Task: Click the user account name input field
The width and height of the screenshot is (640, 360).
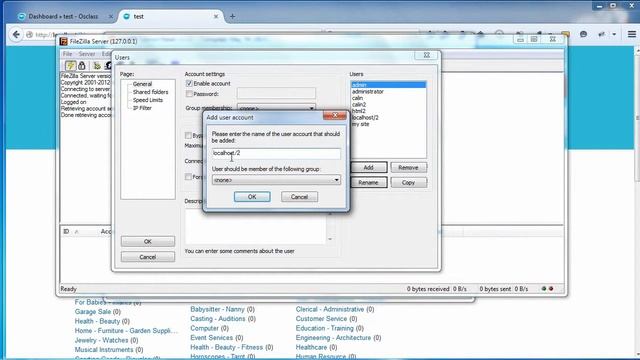Action: 276,153
